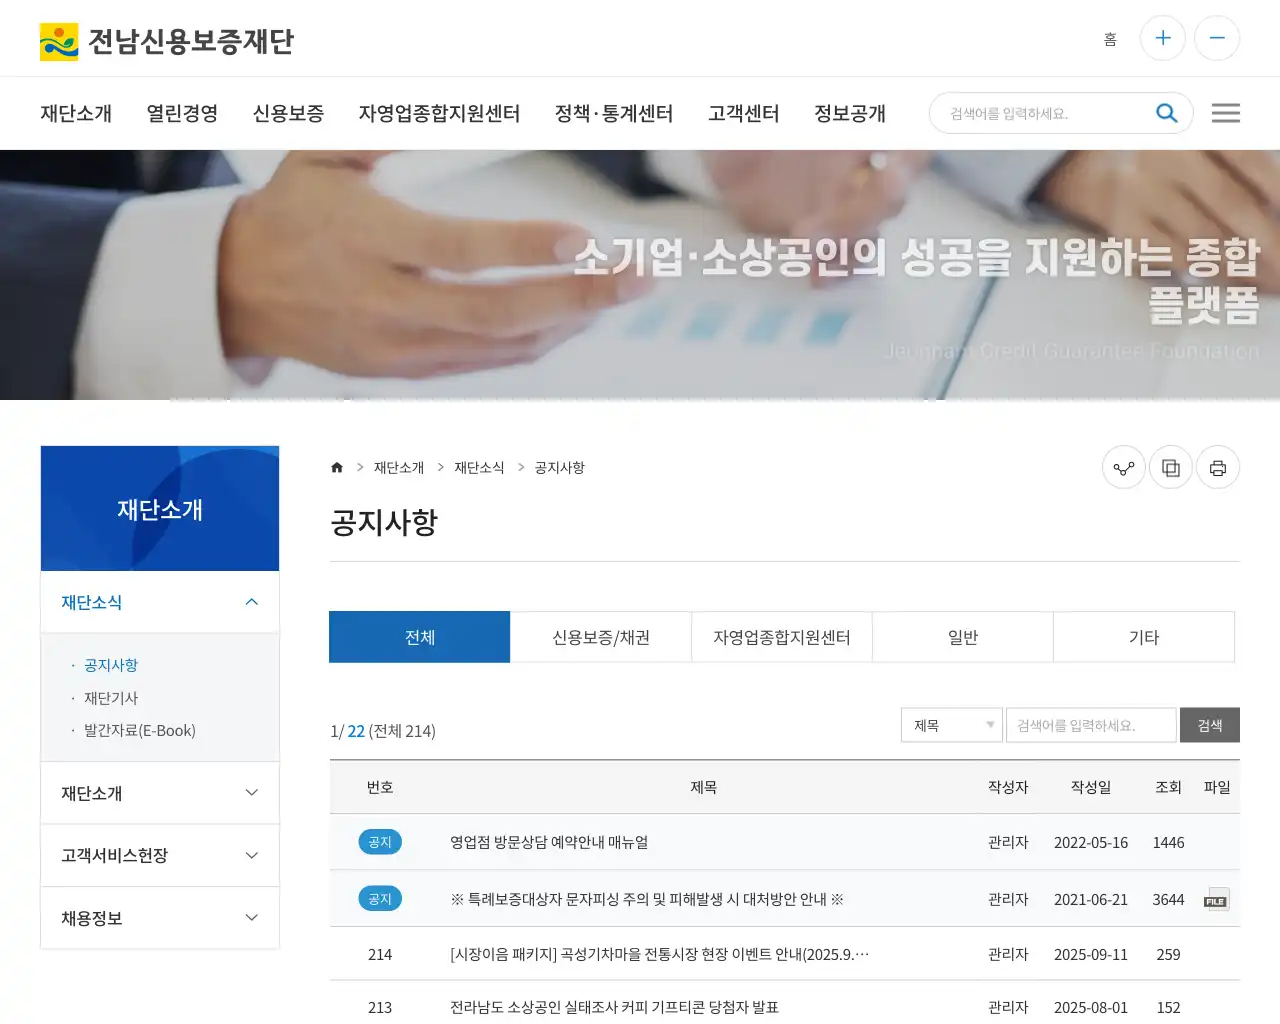Select the 신용보증/채권 category tab

601,637
